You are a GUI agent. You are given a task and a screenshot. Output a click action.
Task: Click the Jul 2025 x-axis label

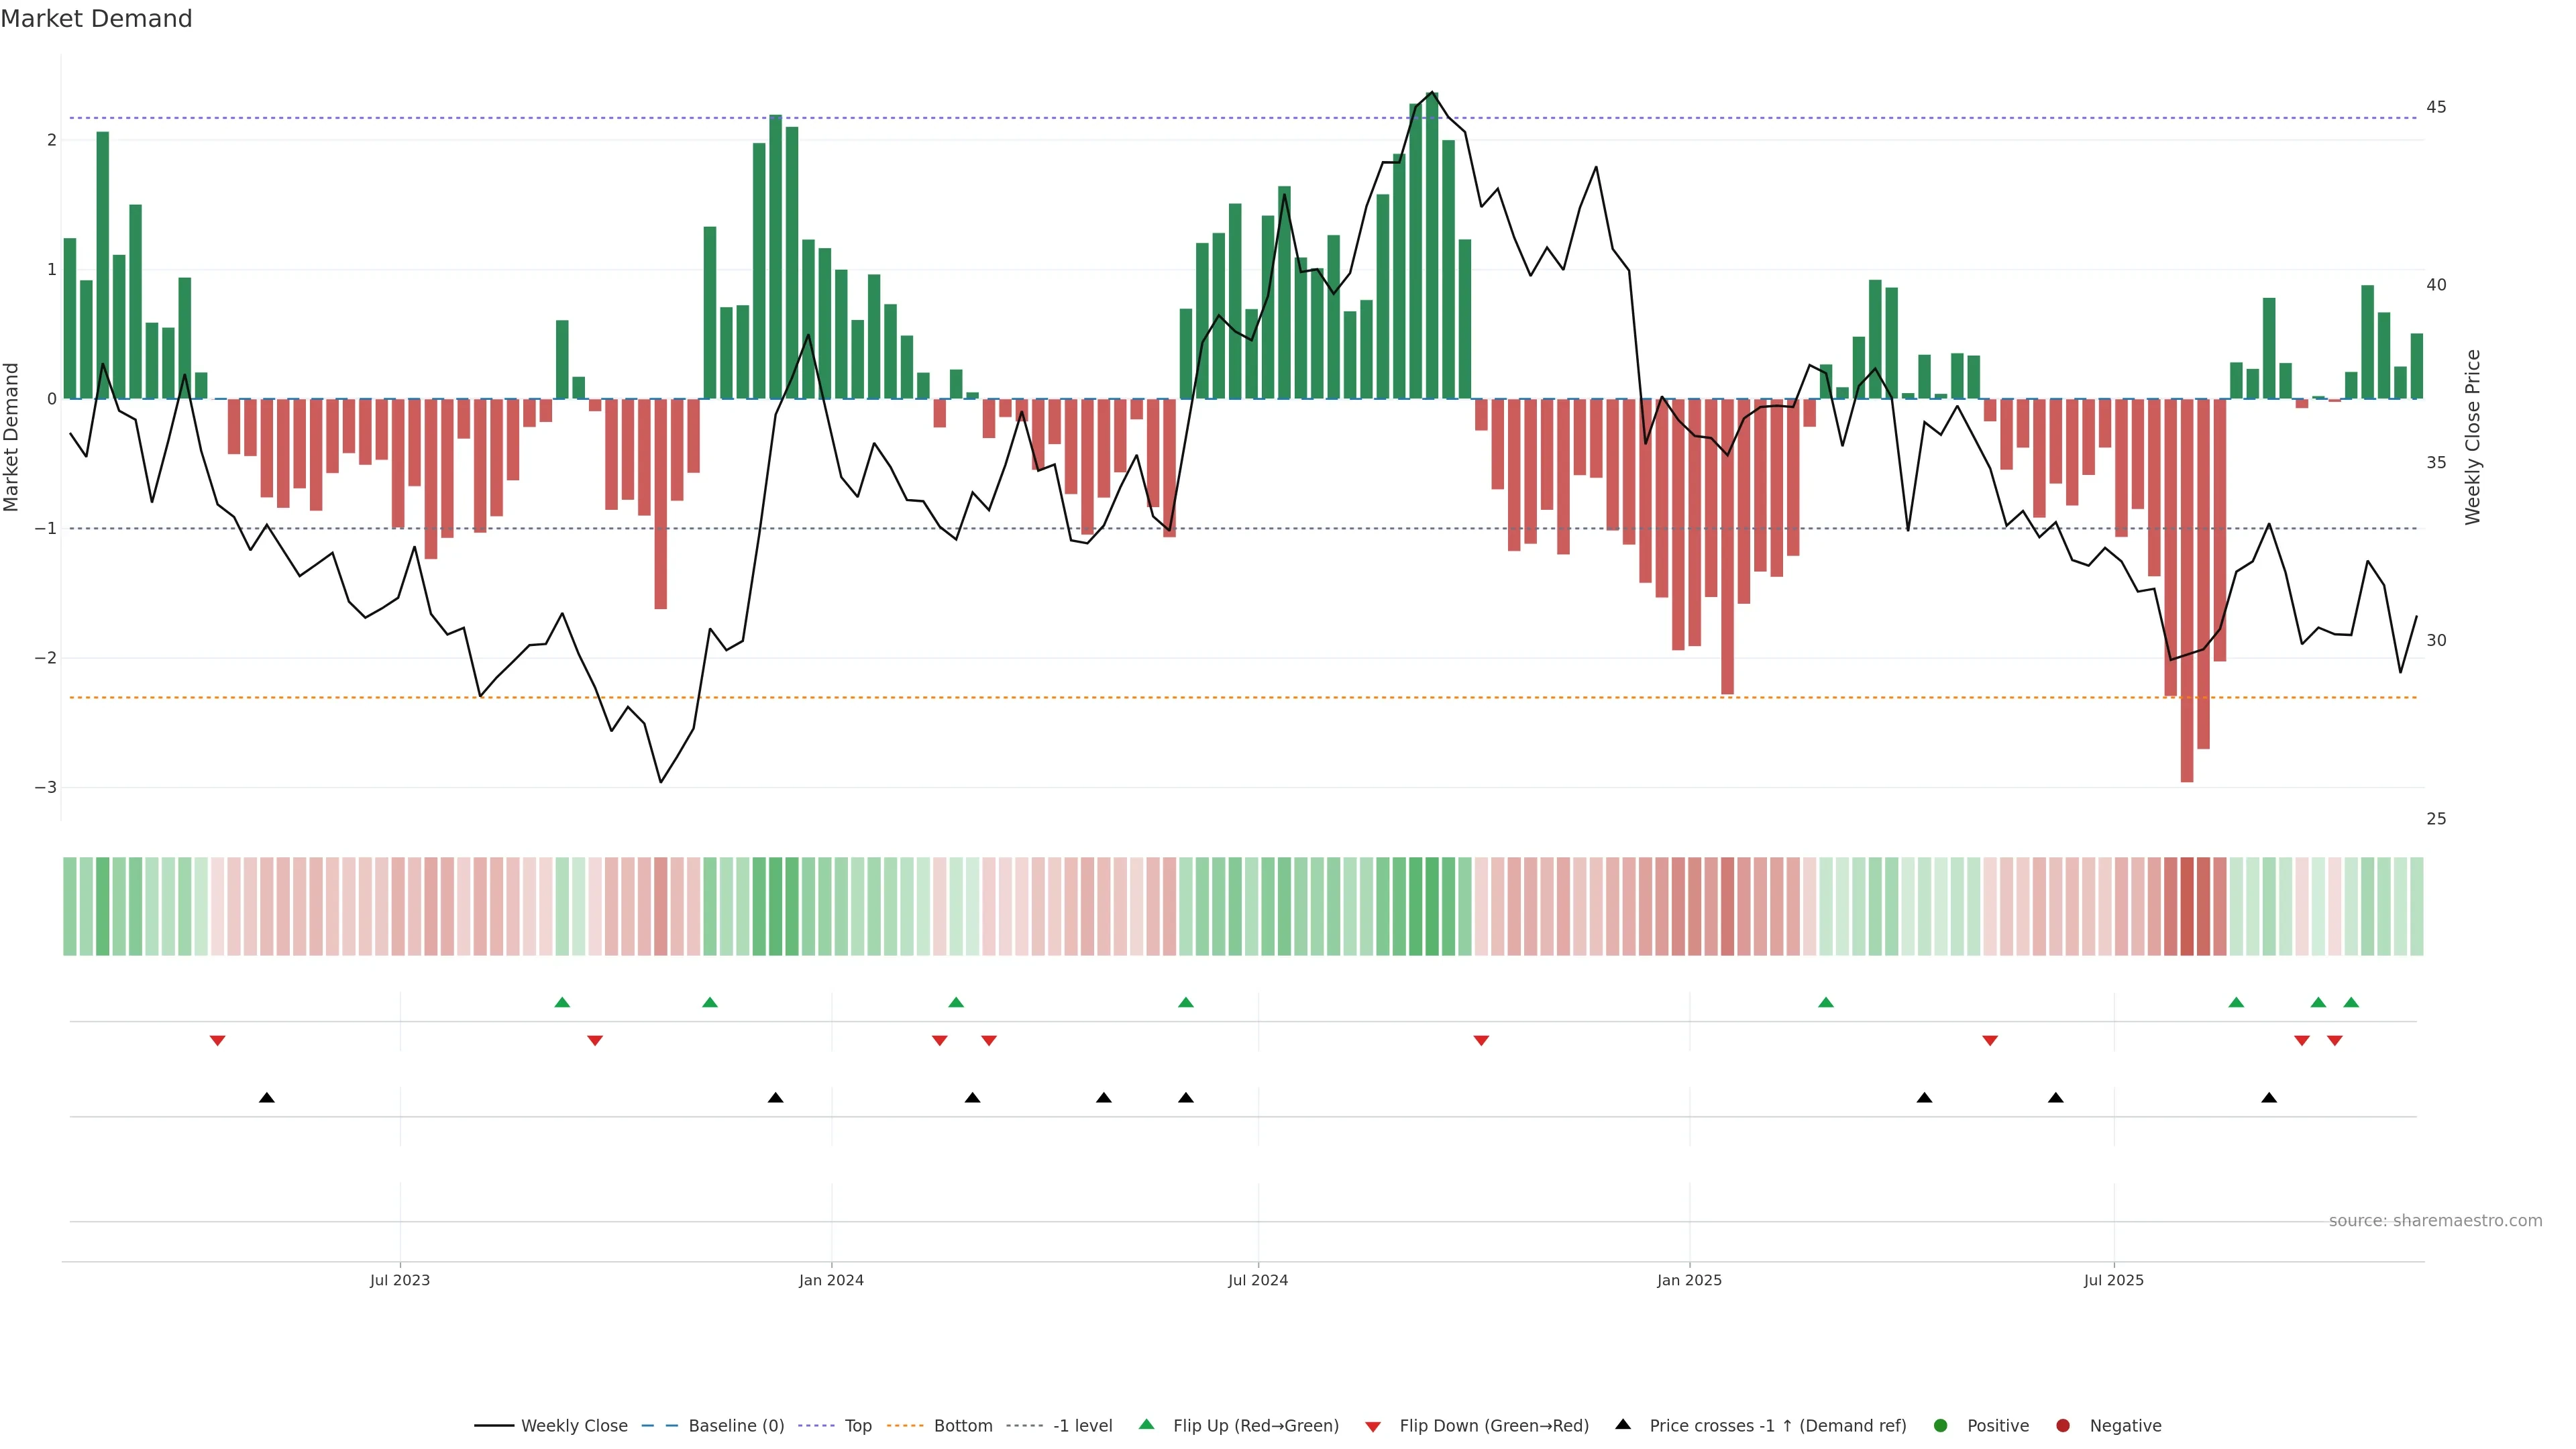point(2113,1280)
